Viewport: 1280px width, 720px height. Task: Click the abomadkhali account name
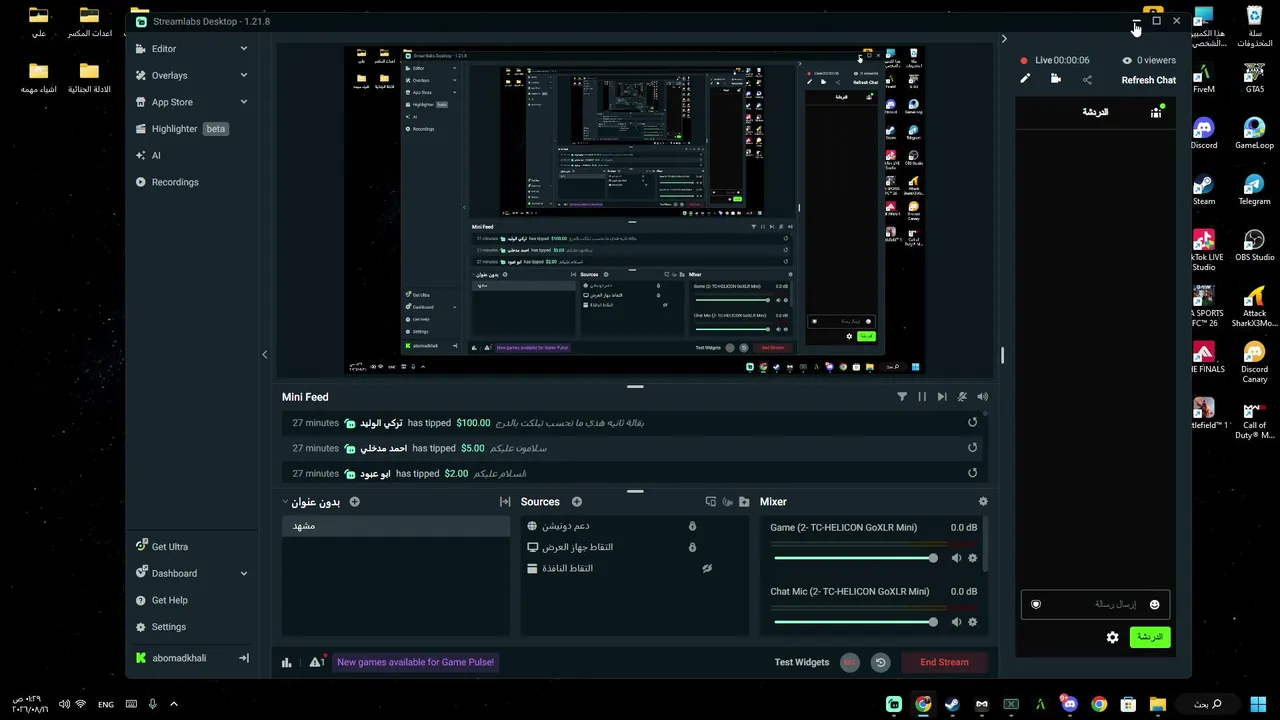click(x=179, y=658)
